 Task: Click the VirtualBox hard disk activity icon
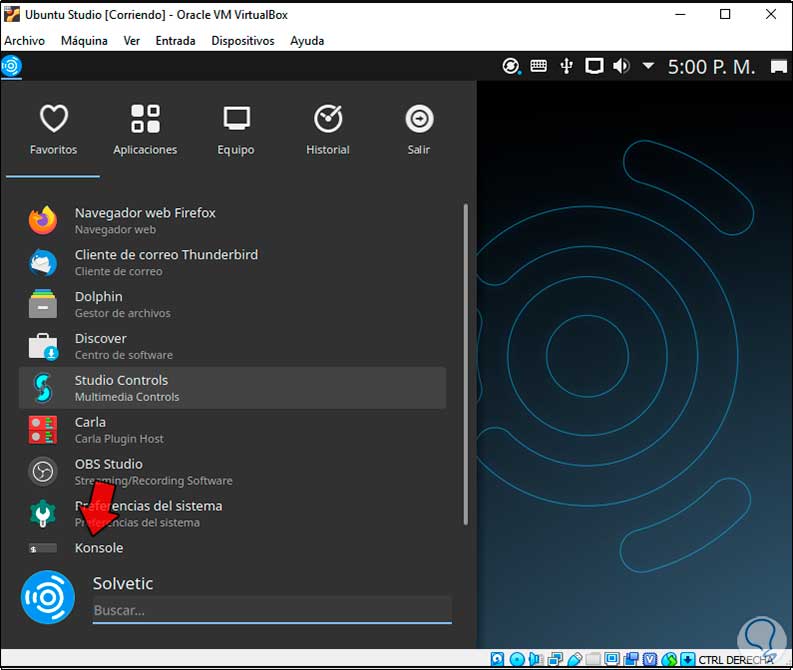click(x=497, y=659)
